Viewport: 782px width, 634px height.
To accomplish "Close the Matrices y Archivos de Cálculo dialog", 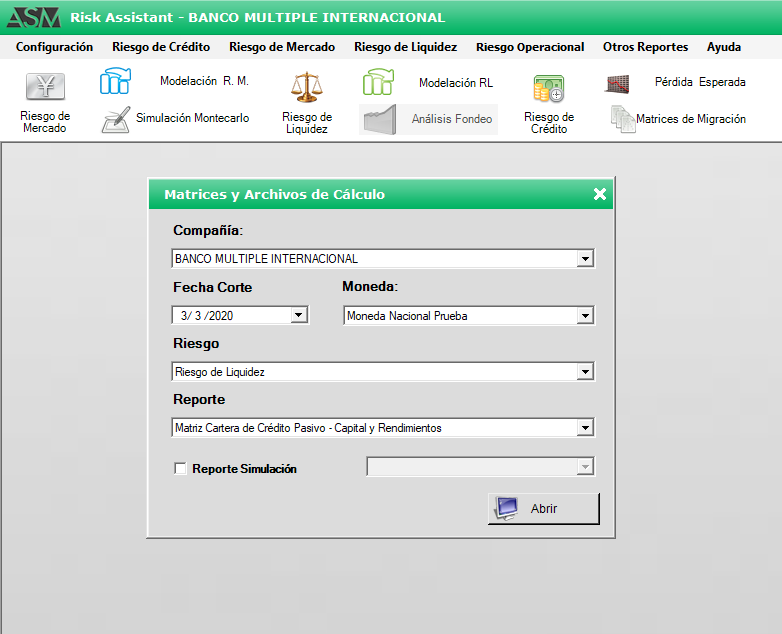I will pyautogui.click(x=600, y=194).
